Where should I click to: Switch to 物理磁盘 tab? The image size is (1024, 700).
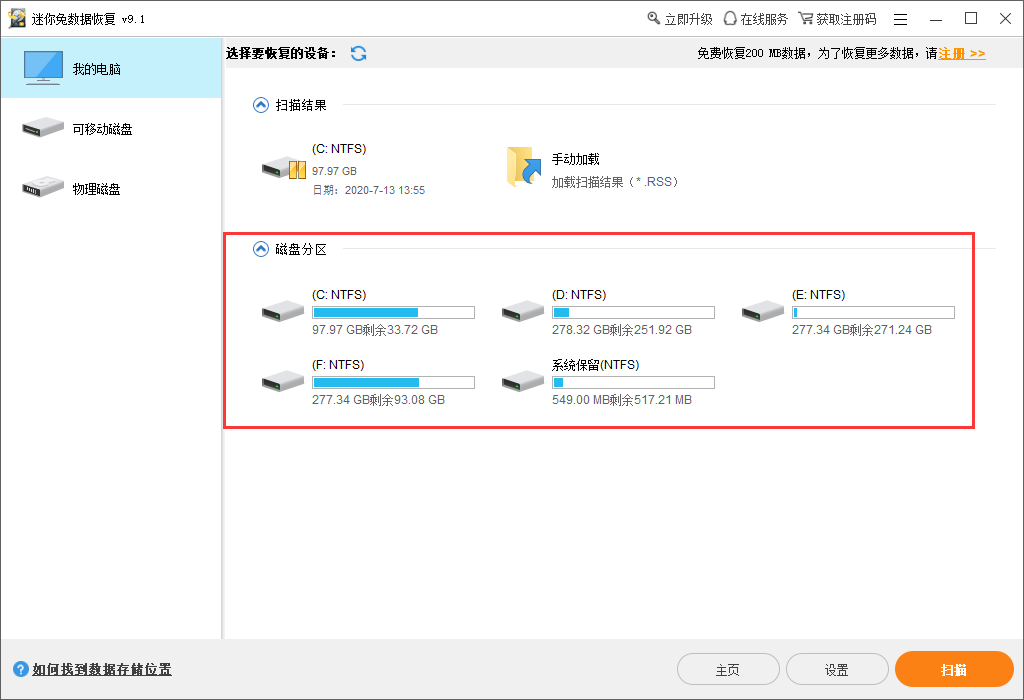(111, 188)
